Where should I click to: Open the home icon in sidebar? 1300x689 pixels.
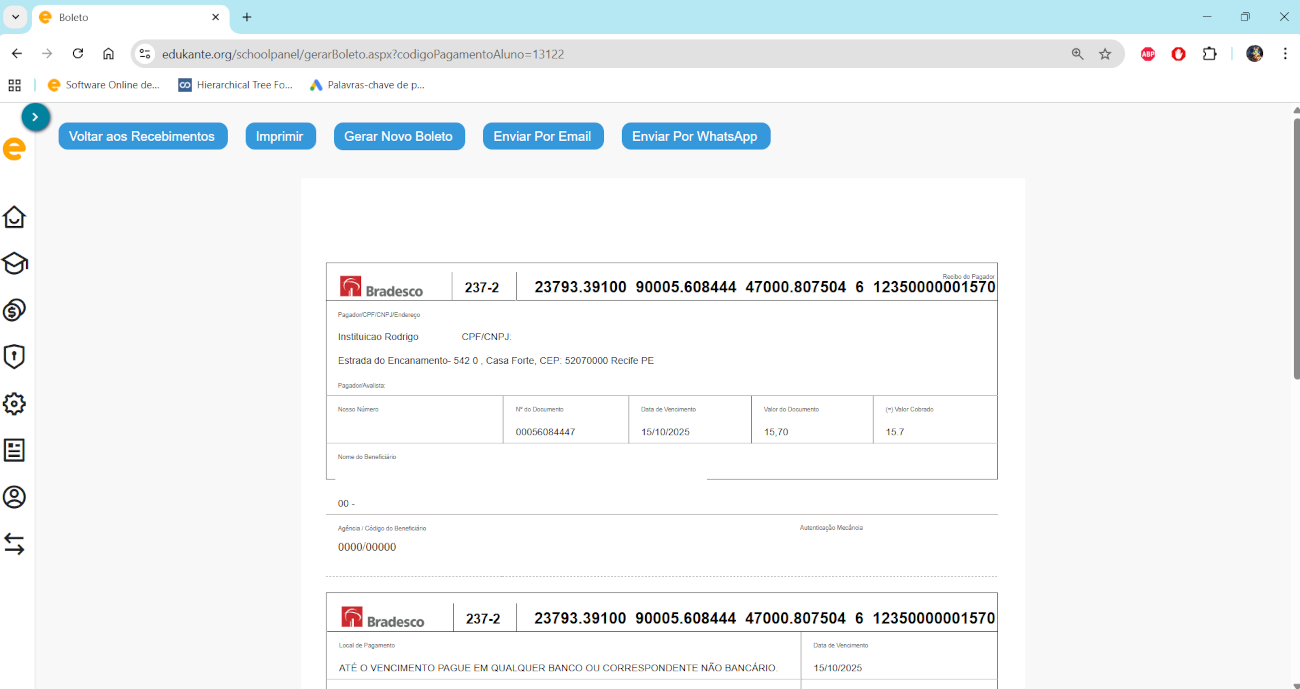point(14,217)
